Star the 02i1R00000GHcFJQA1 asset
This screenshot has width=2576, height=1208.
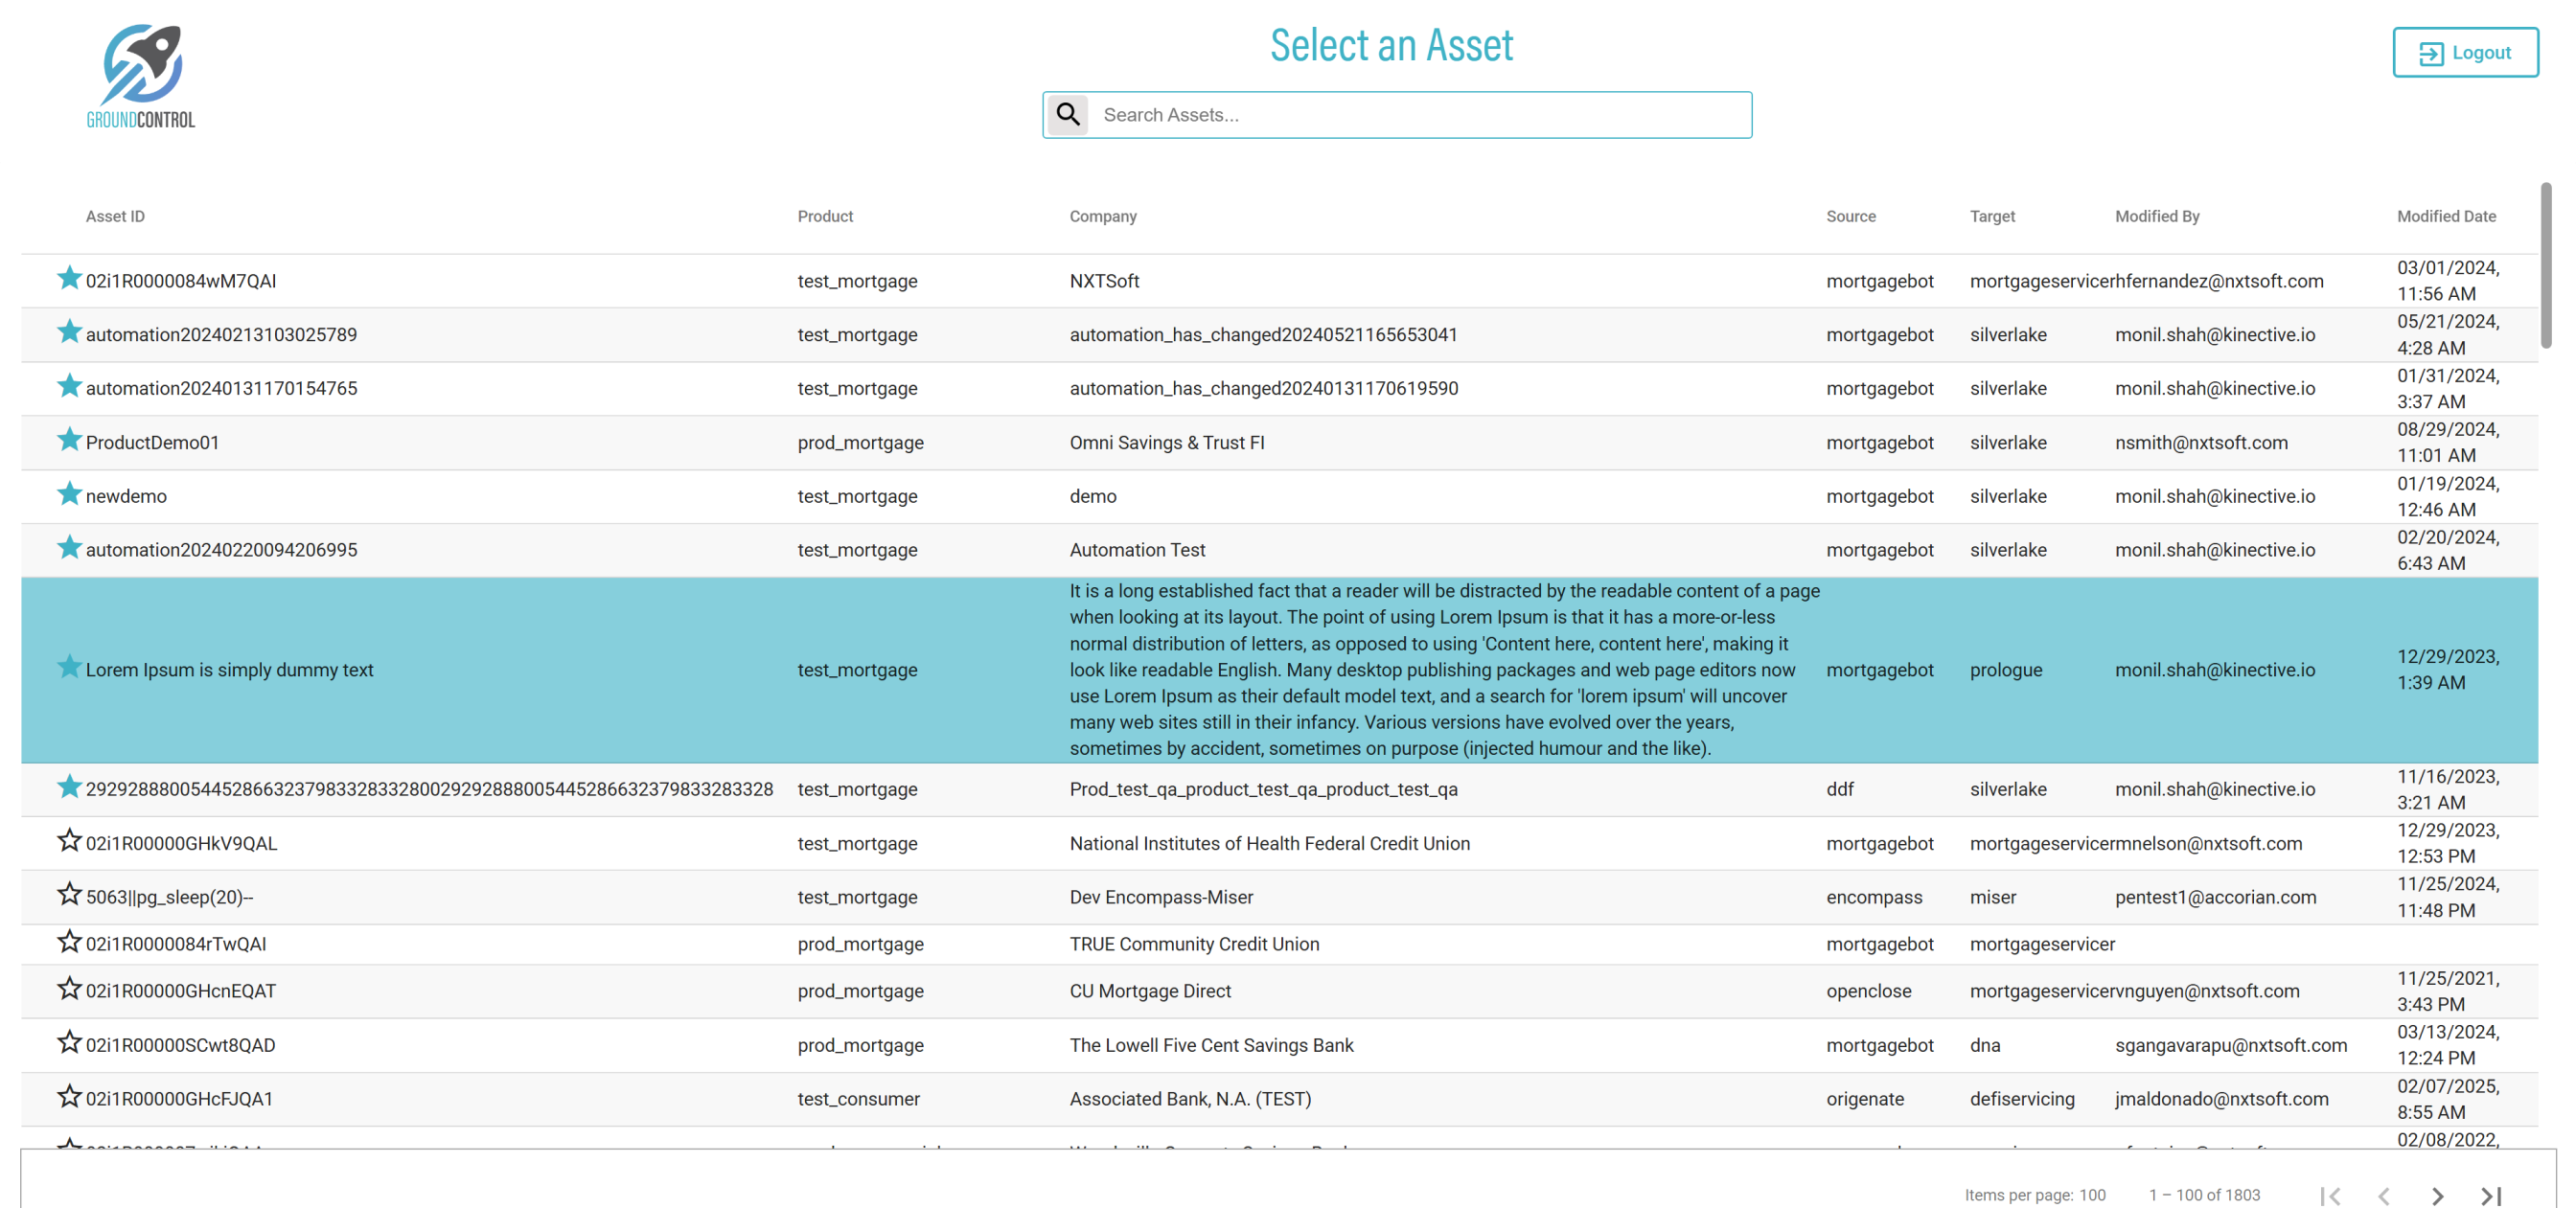[x=69, y=1097]
